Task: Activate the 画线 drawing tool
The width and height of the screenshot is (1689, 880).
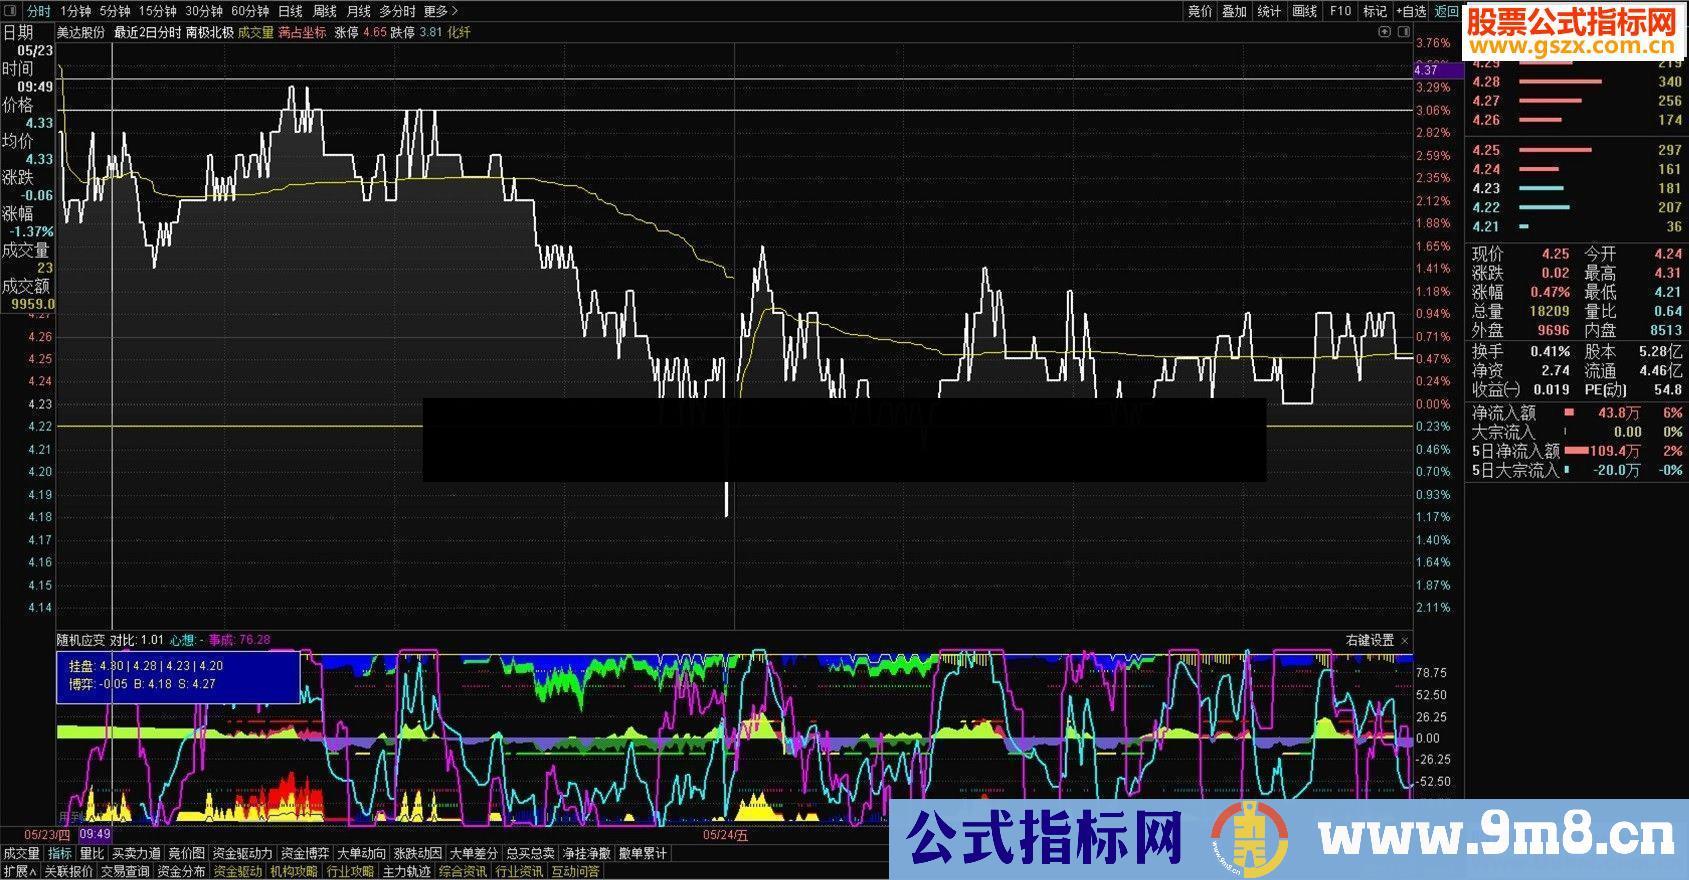Action: coord(1305,11)
